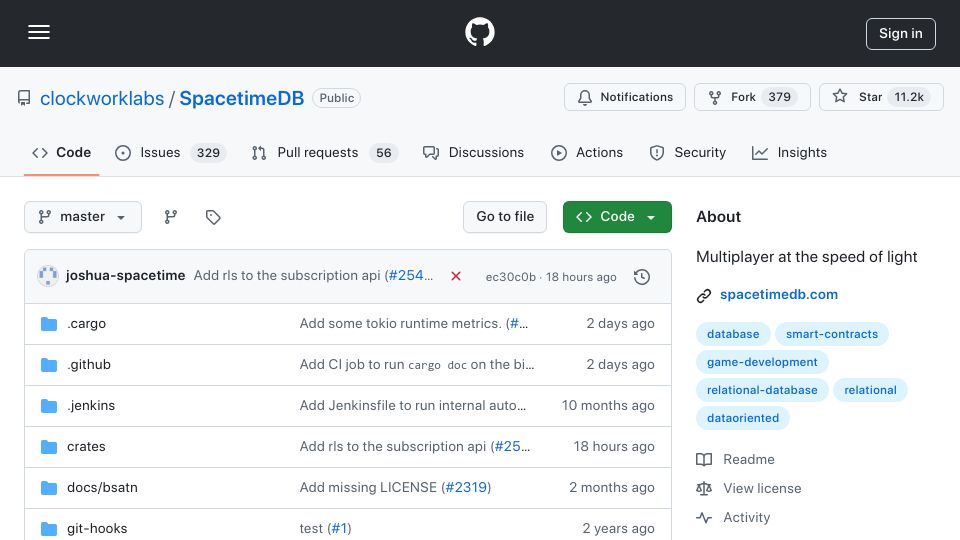Select the smart-contracts topic tag
The width and height of the screenshot is (960, 540).
pyautogui.click(x=831, y=334)
